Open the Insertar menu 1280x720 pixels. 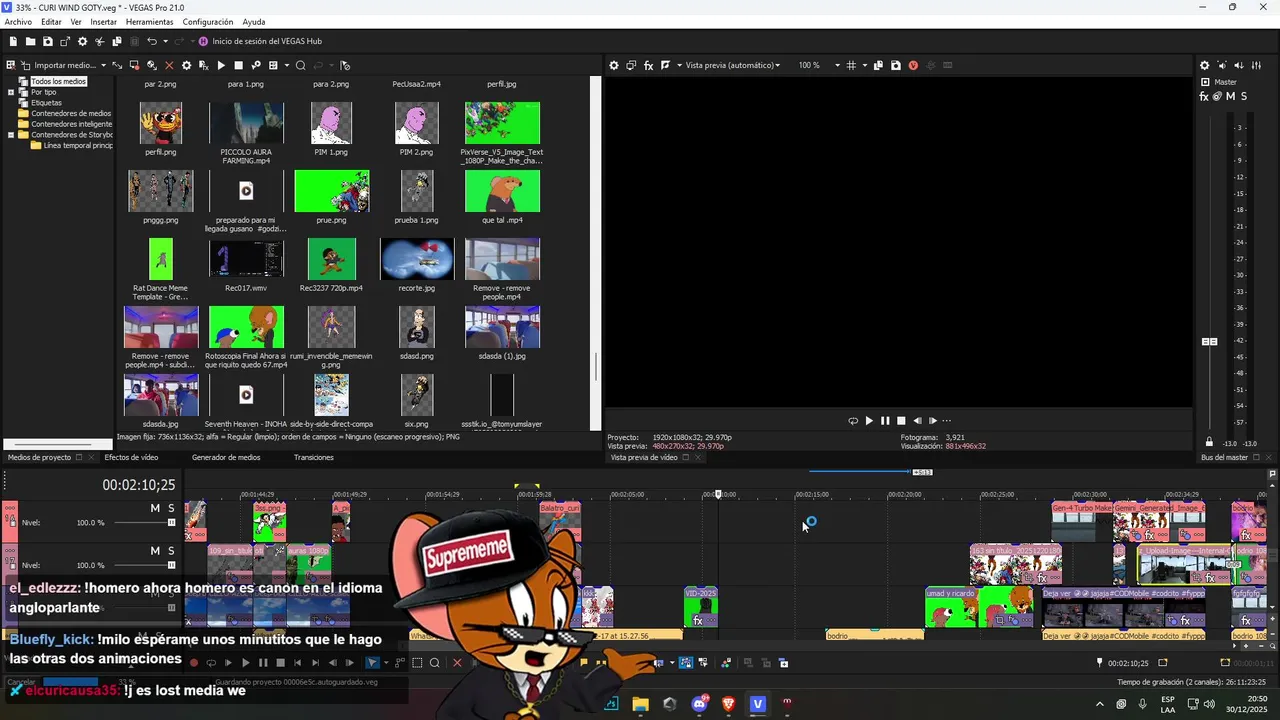point(103,21)
